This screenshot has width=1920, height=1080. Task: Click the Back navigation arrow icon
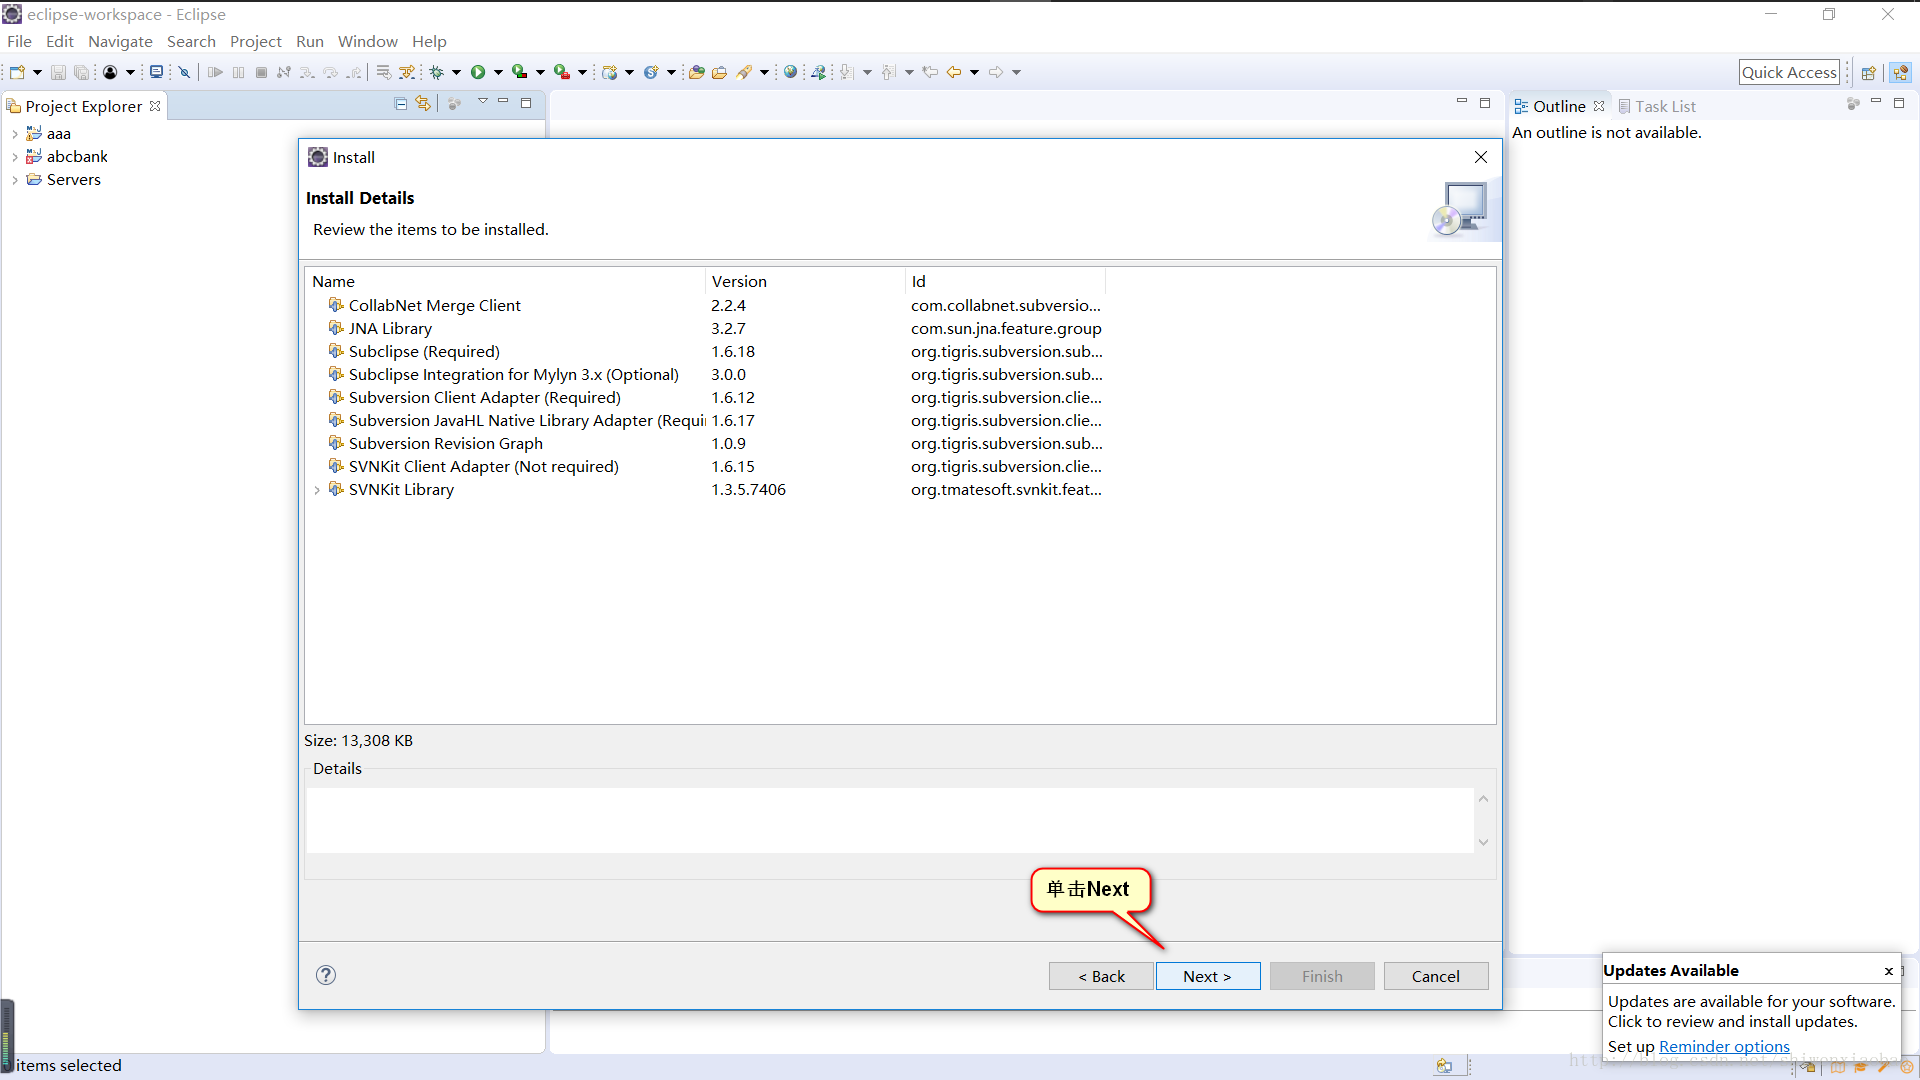click(x=954, y=72)
